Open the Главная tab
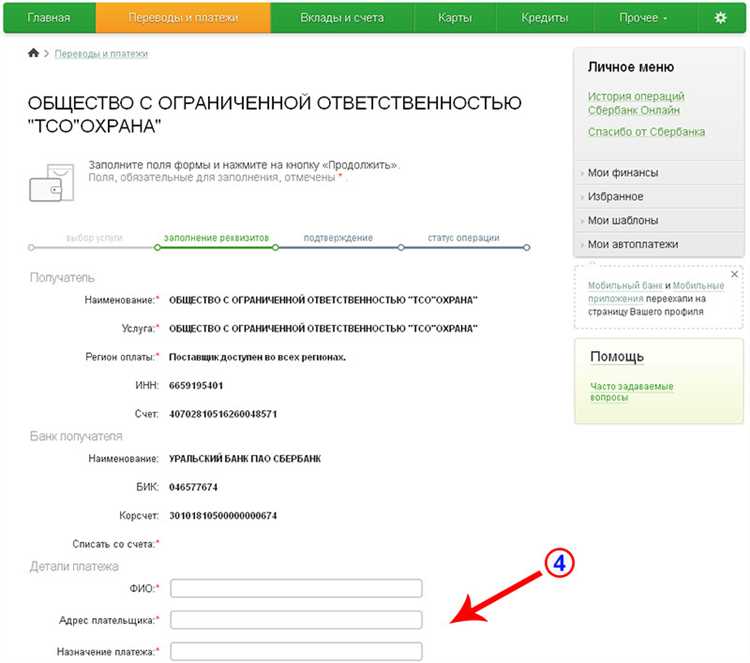 pyautogui.click(x=49, y=18)
